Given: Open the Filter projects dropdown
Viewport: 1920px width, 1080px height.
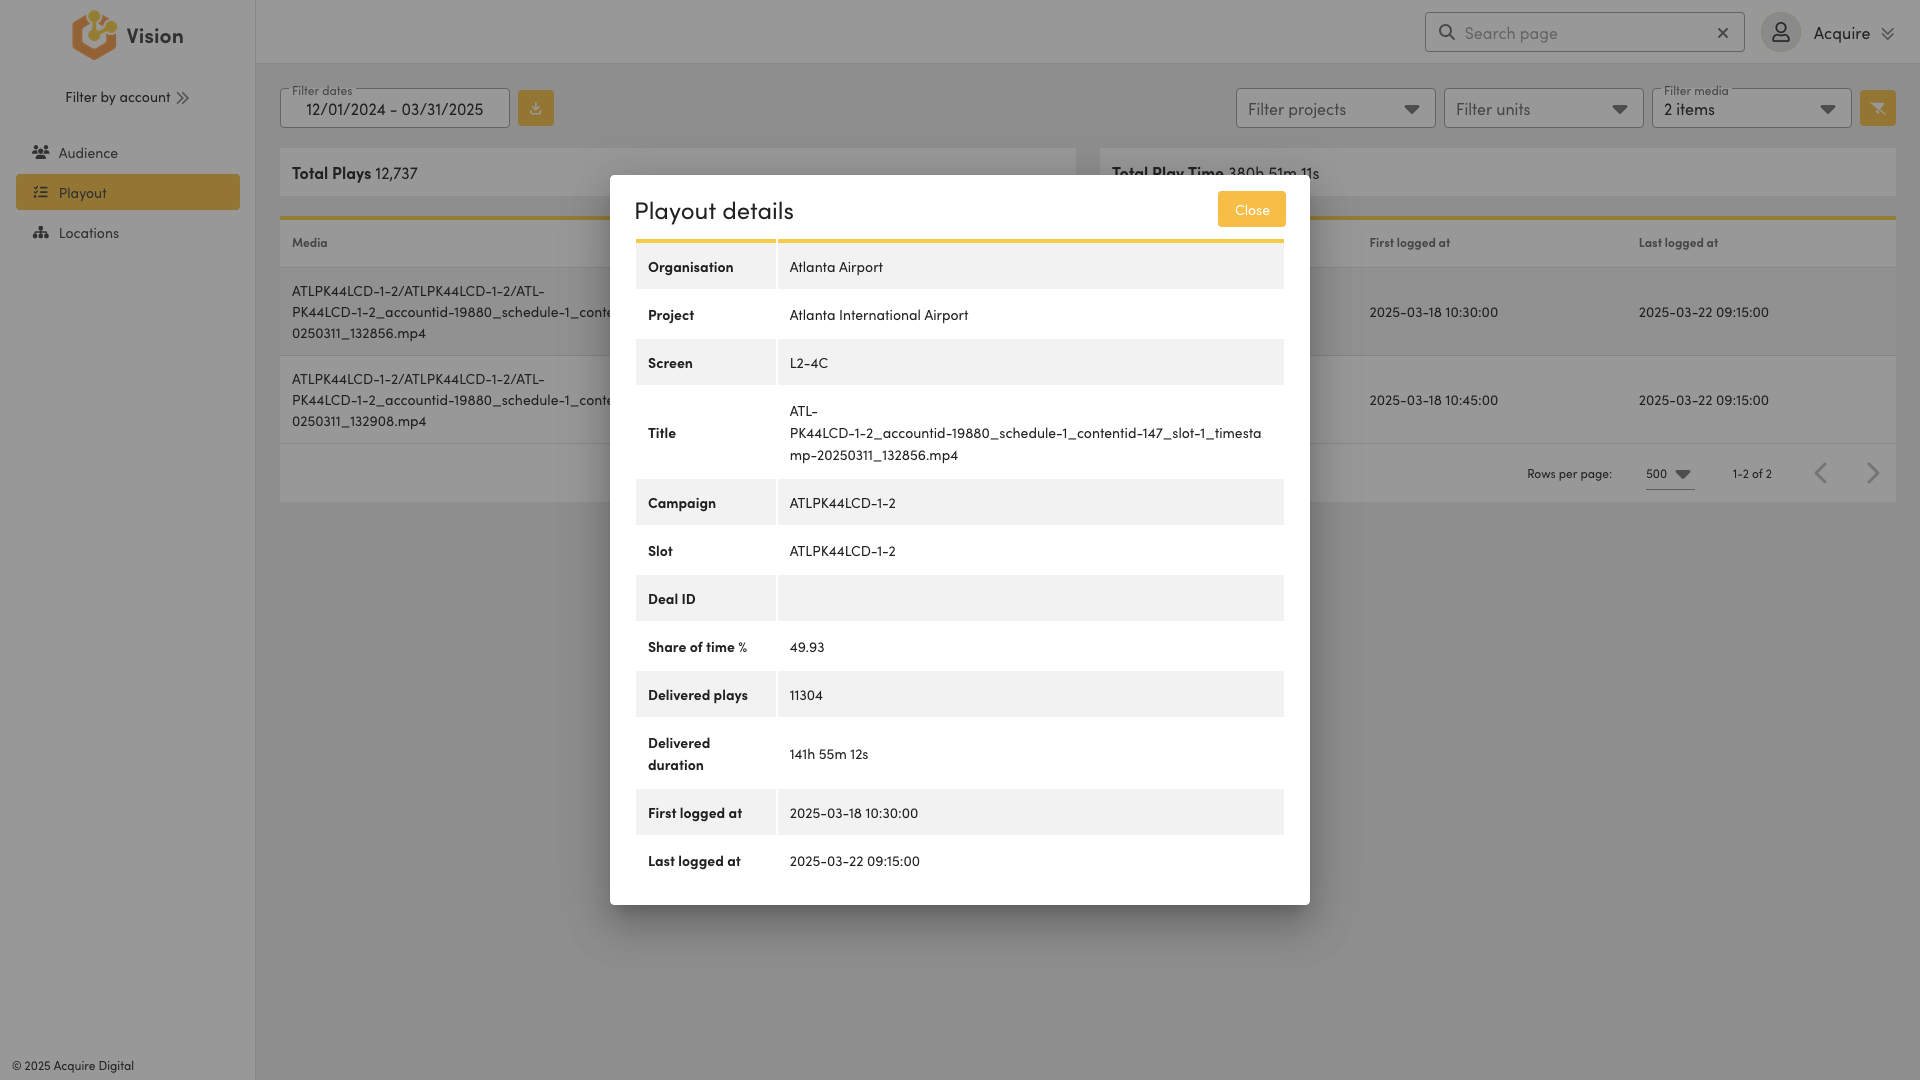Looking at the screenshot, I should click(1335, 108).
